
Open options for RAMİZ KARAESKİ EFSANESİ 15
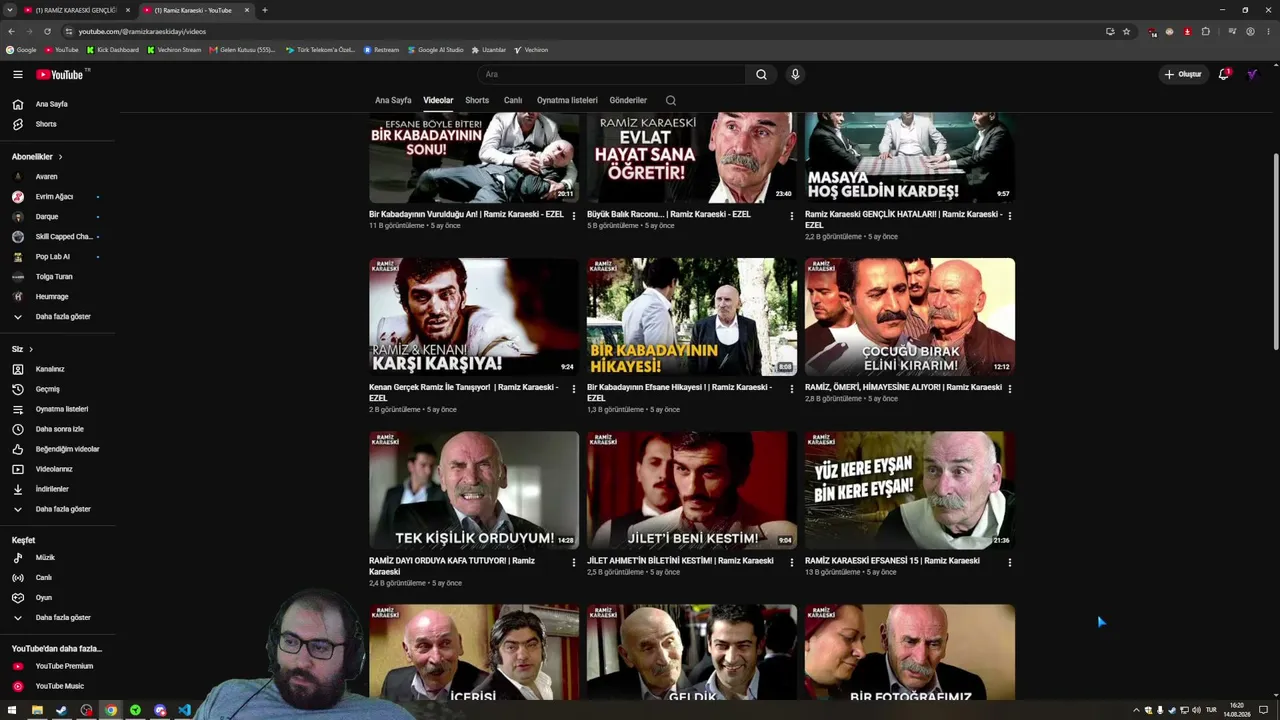1010,563
